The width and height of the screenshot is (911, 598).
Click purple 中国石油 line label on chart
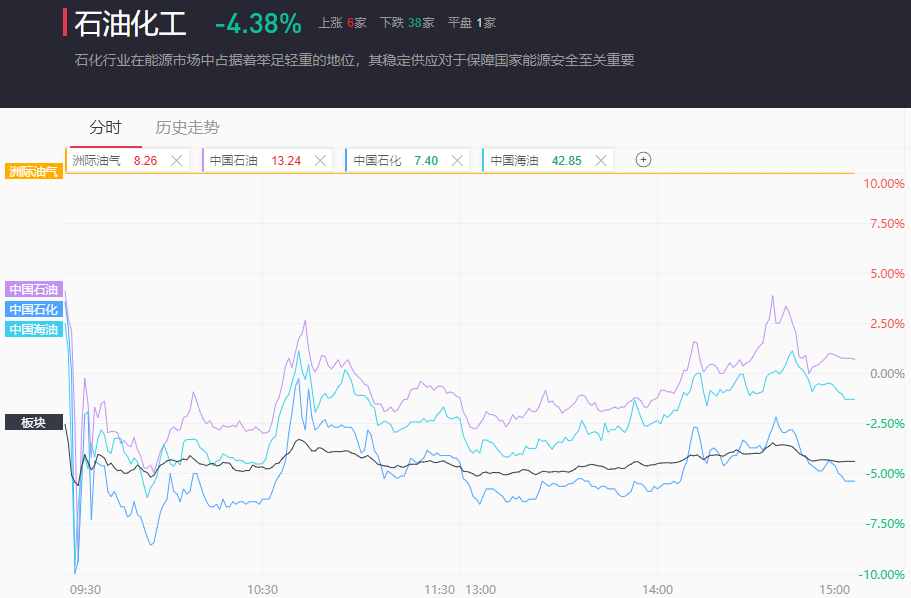click(34, 289)
